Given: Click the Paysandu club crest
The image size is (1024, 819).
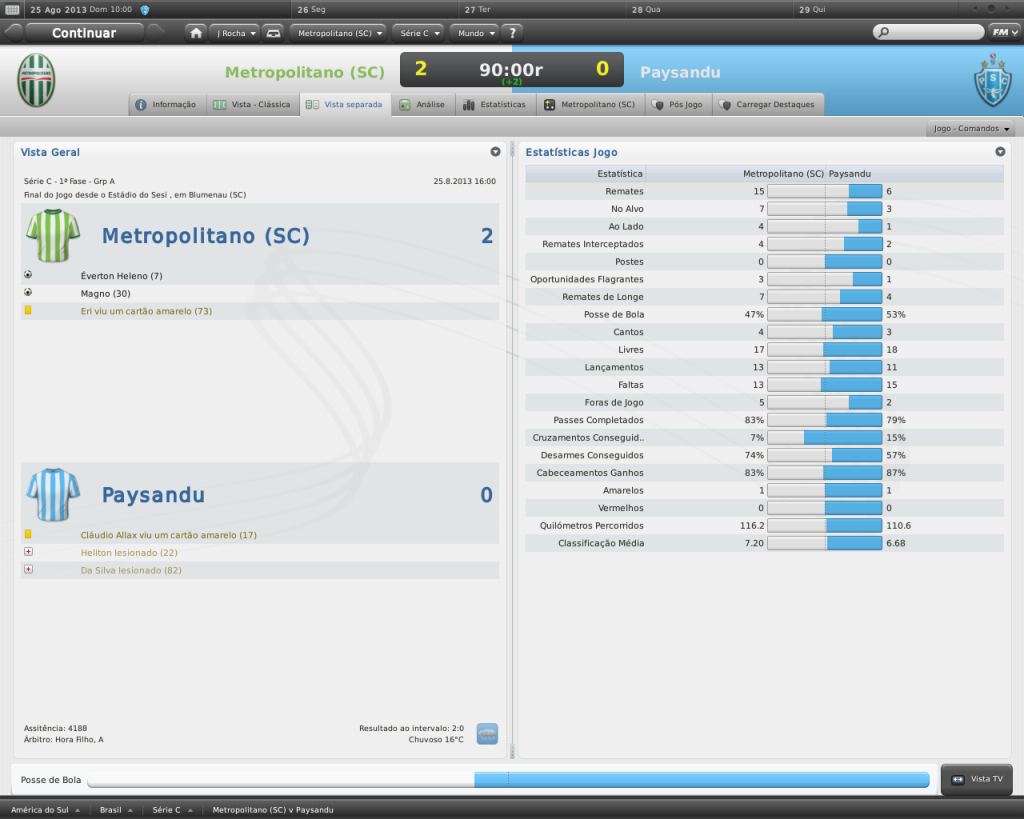Looking at the screenshot, I should pos(992,81).
